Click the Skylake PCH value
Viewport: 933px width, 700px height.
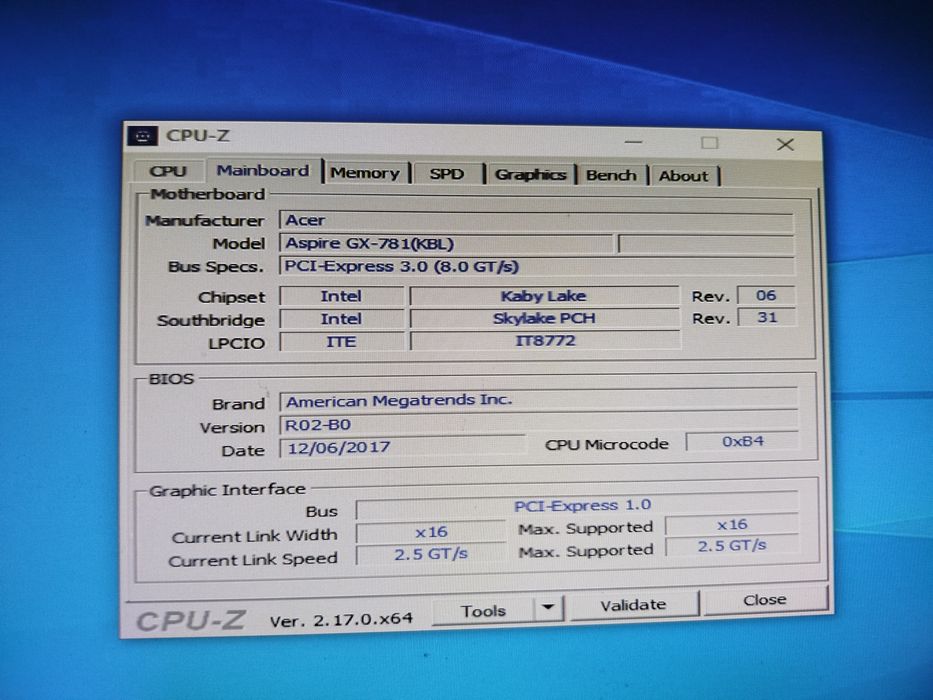point(544,318)
